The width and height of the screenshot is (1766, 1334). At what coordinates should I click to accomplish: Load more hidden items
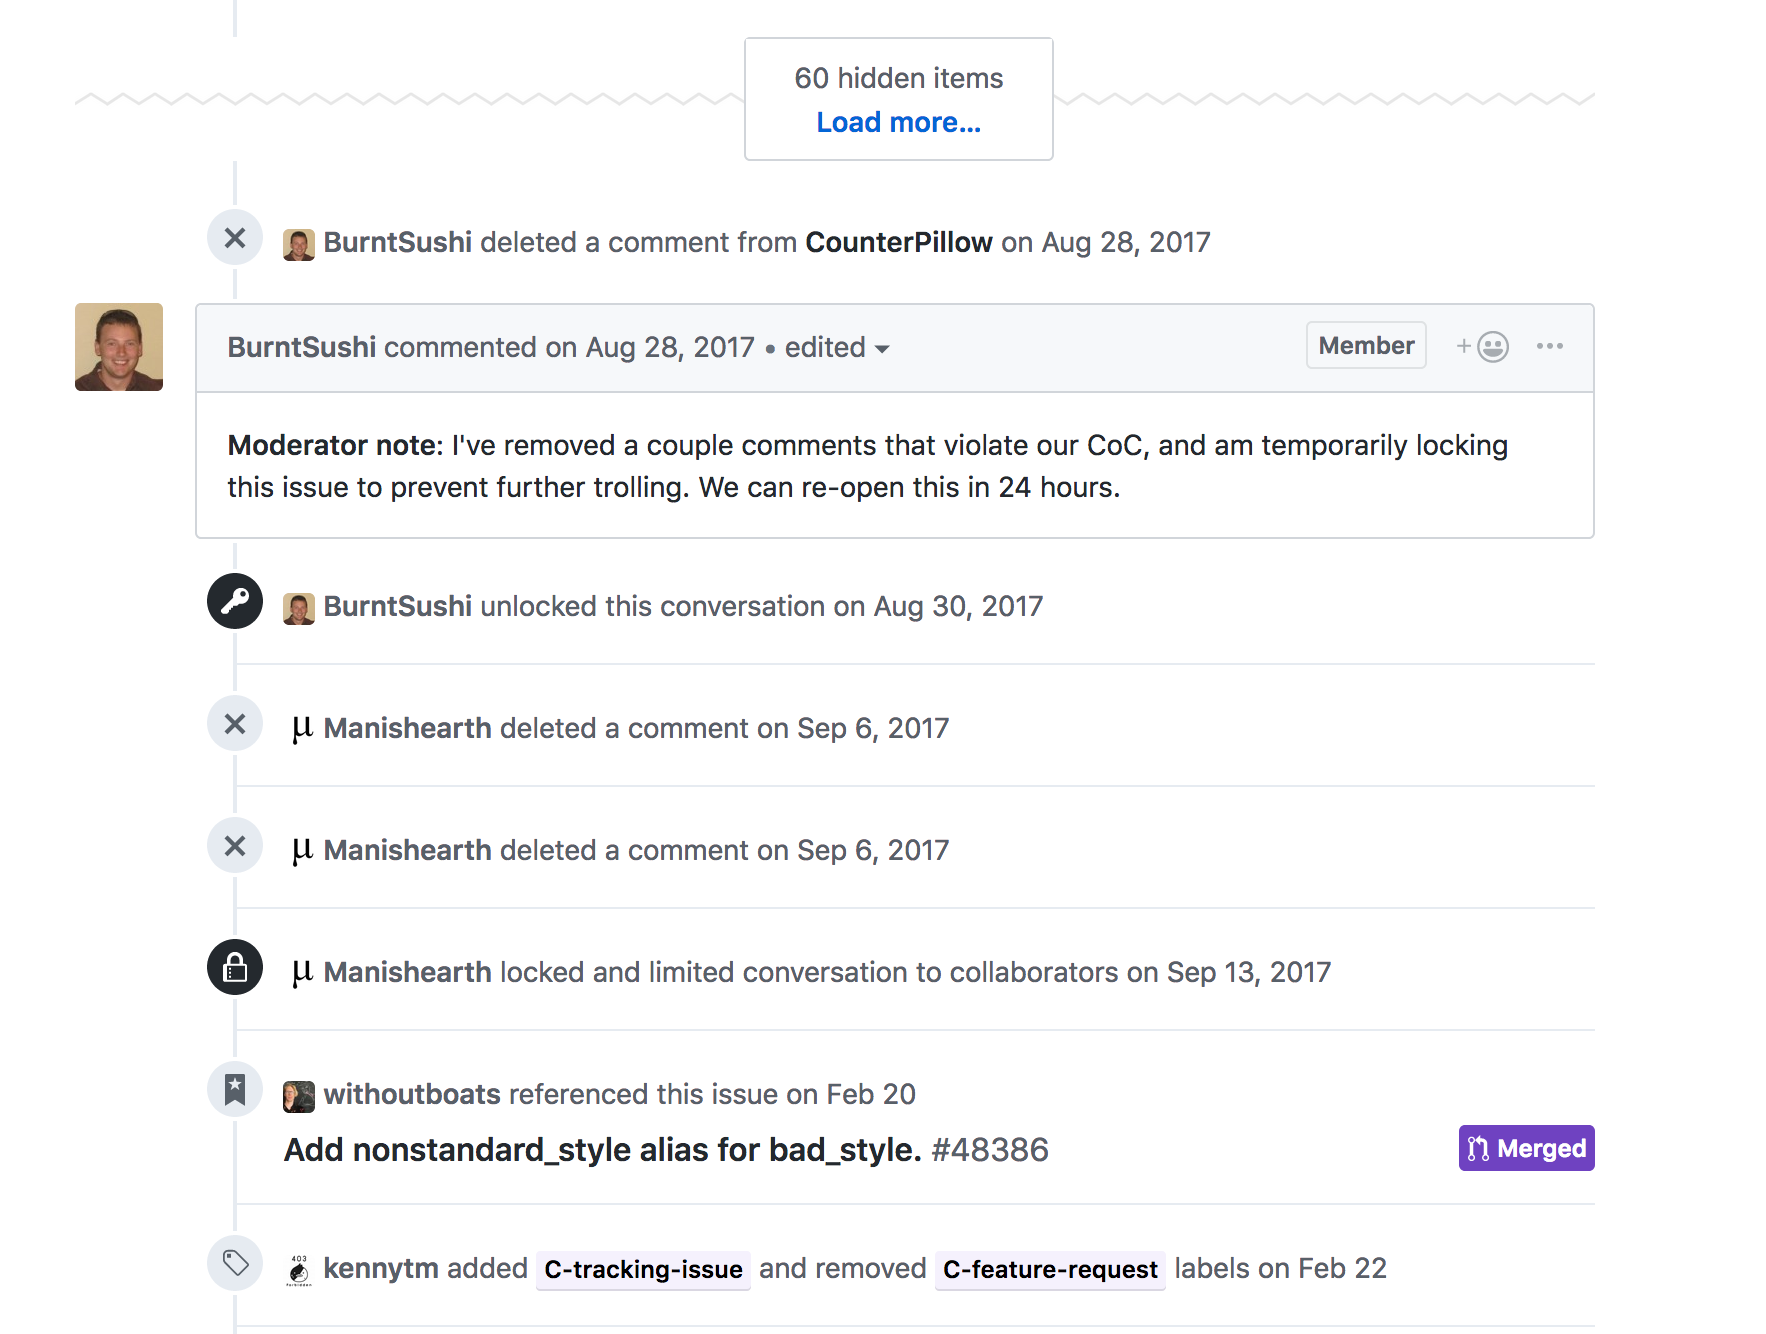898,122
